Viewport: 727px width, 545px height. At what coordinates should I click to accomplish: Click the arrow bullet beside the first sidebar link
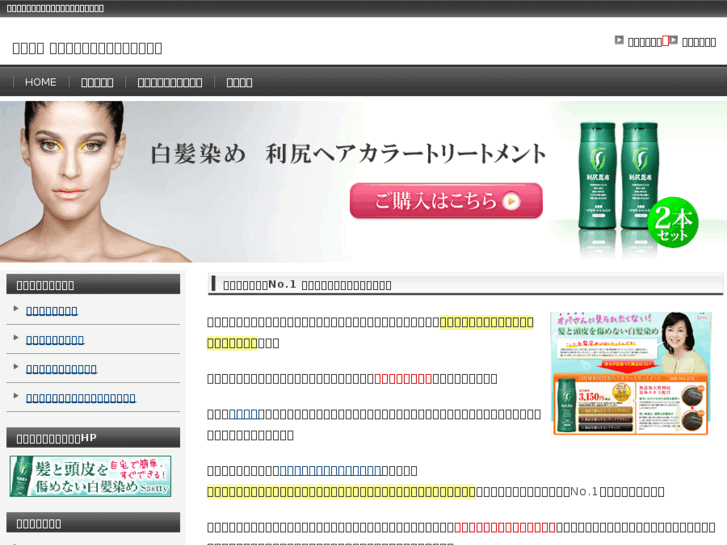(x=16, y=308)
